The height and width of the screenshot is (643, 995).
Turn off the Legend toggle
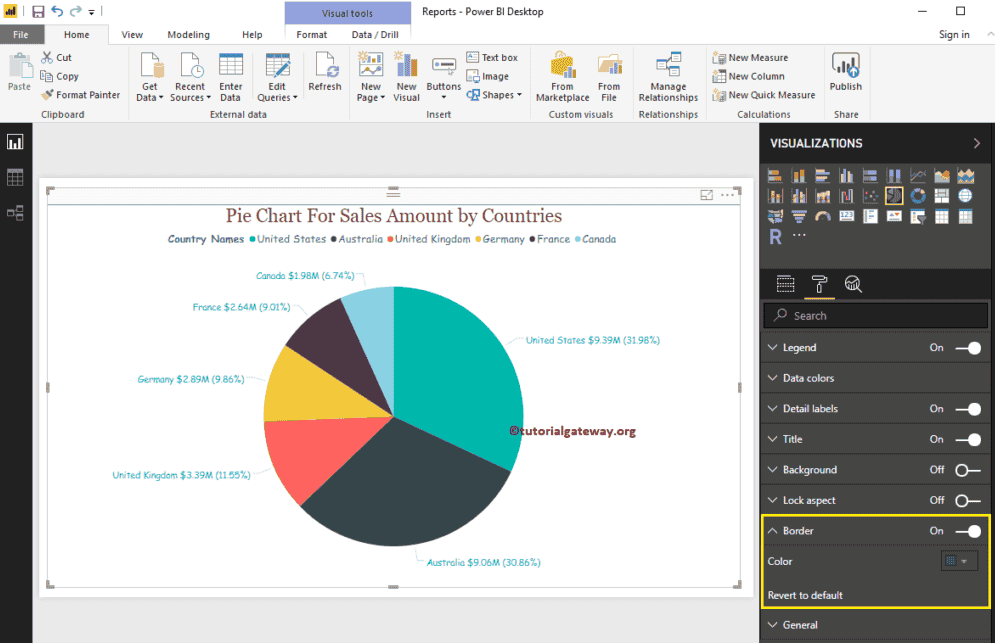(968, 348)
